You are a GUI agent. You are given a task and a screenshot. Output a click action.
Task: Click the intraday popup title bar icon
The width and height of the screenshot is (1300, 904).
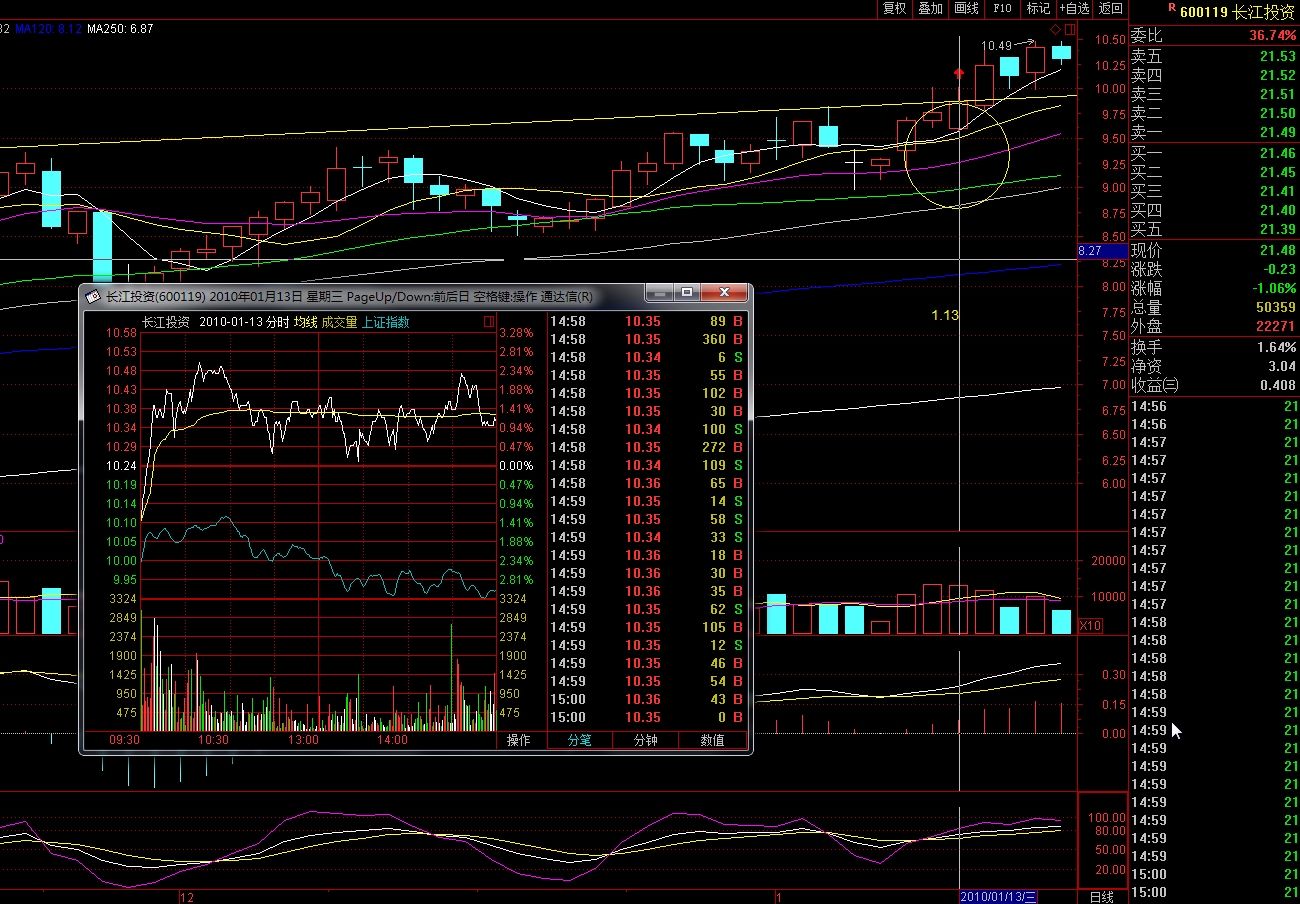tap(93, 296)
